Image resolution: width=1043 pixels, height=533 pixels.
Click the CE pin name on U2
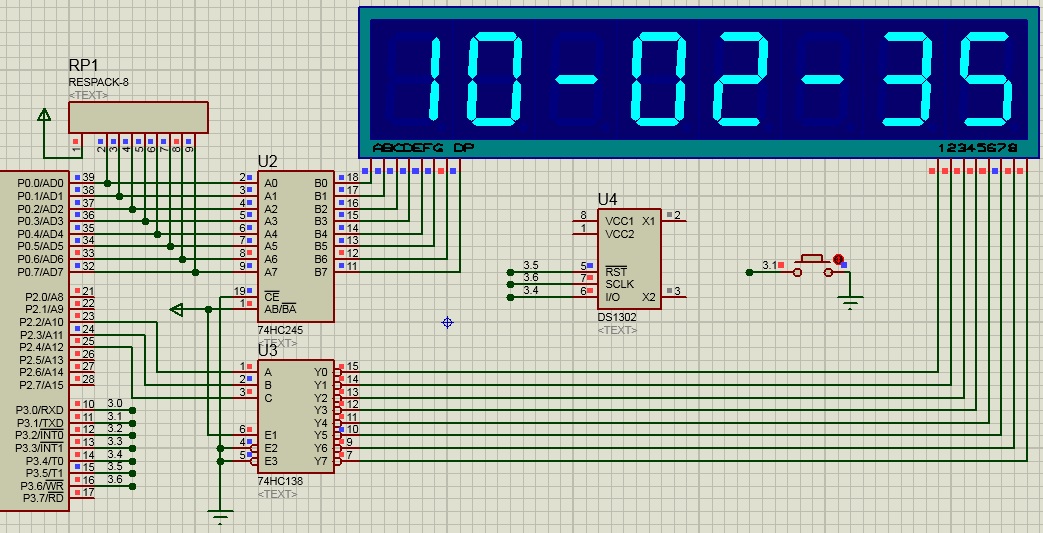point(271,297)
